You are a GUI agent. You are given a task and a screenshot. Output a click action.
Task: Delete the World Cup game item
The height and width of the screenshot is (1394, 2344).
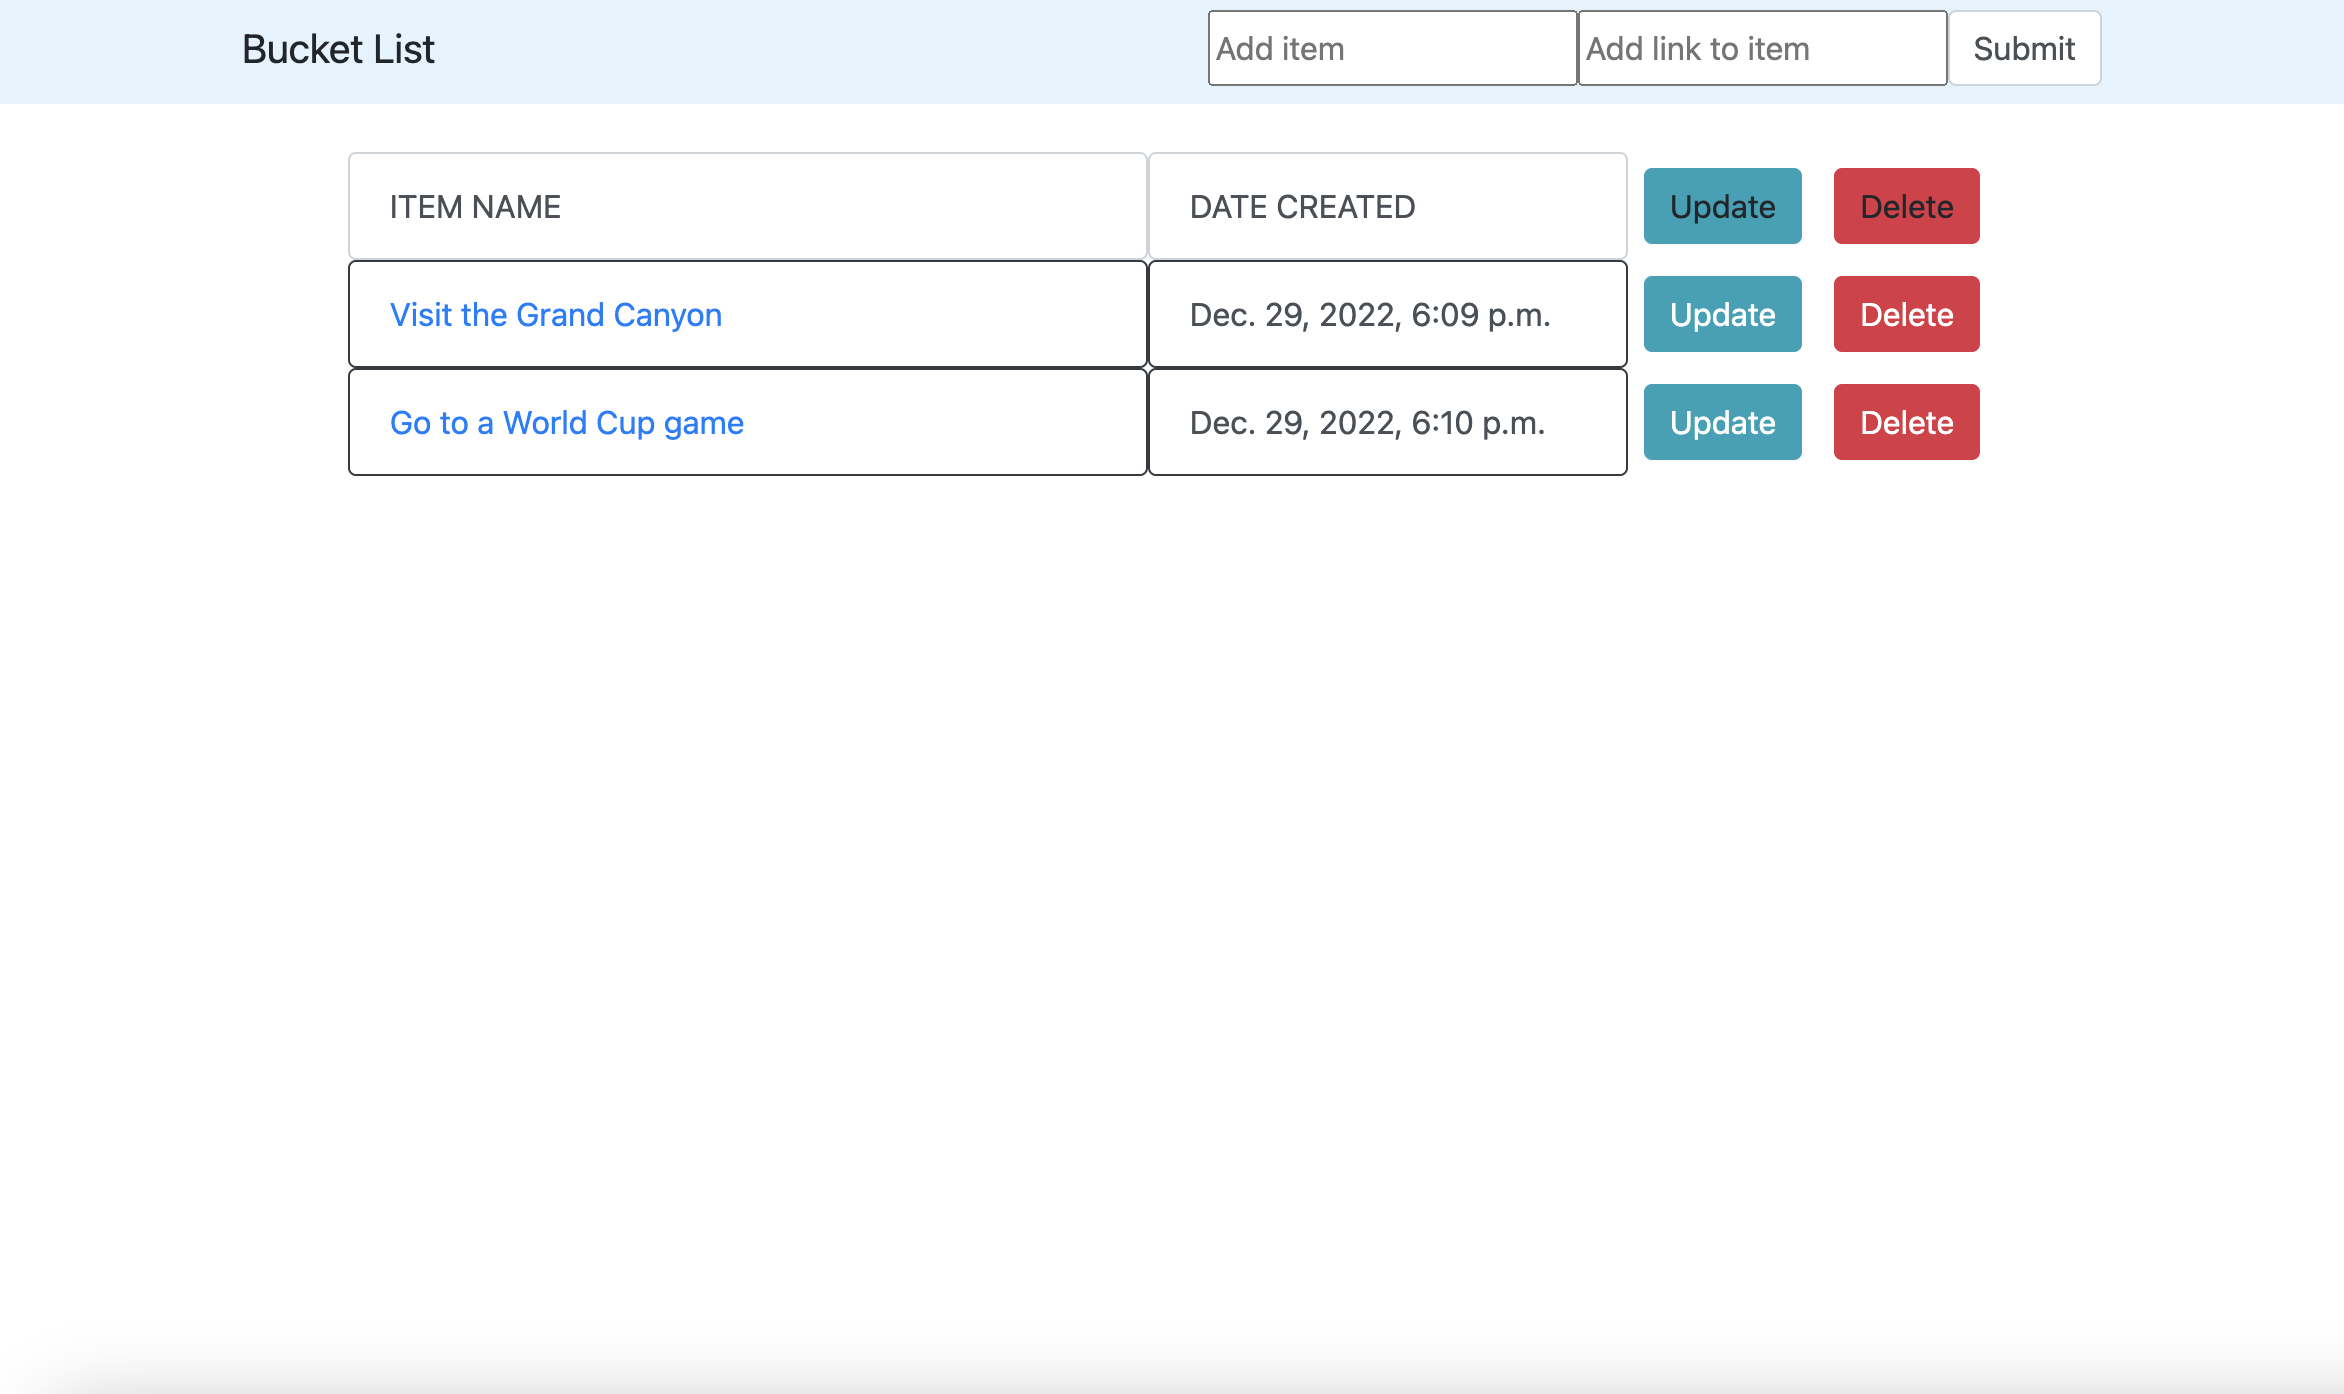(x=1906, y=422)
